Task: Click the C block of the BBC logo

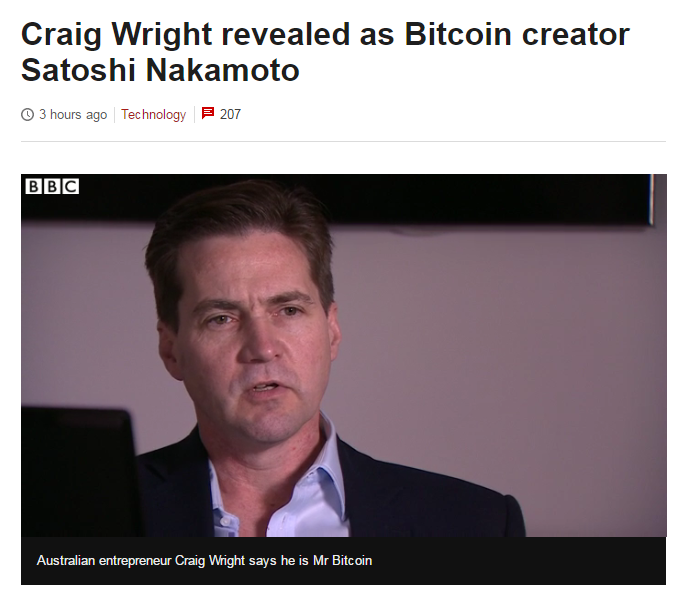Action: (x=71, y=186)
